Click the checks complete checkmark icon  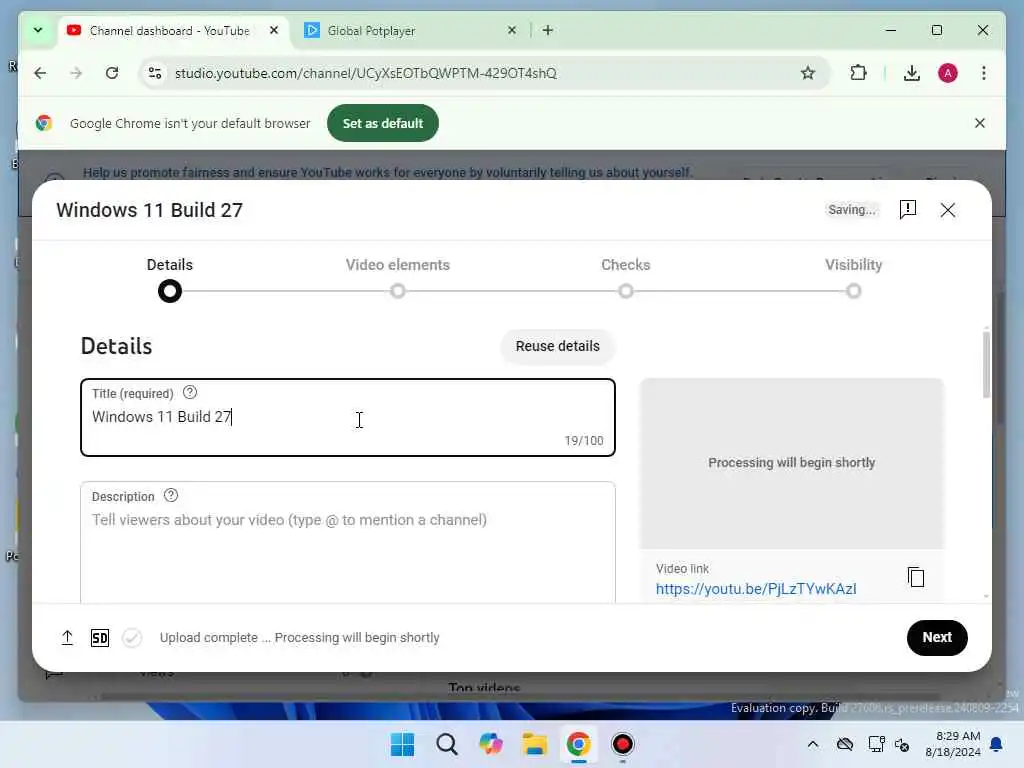pyautogui.click(x=132, y=637)
